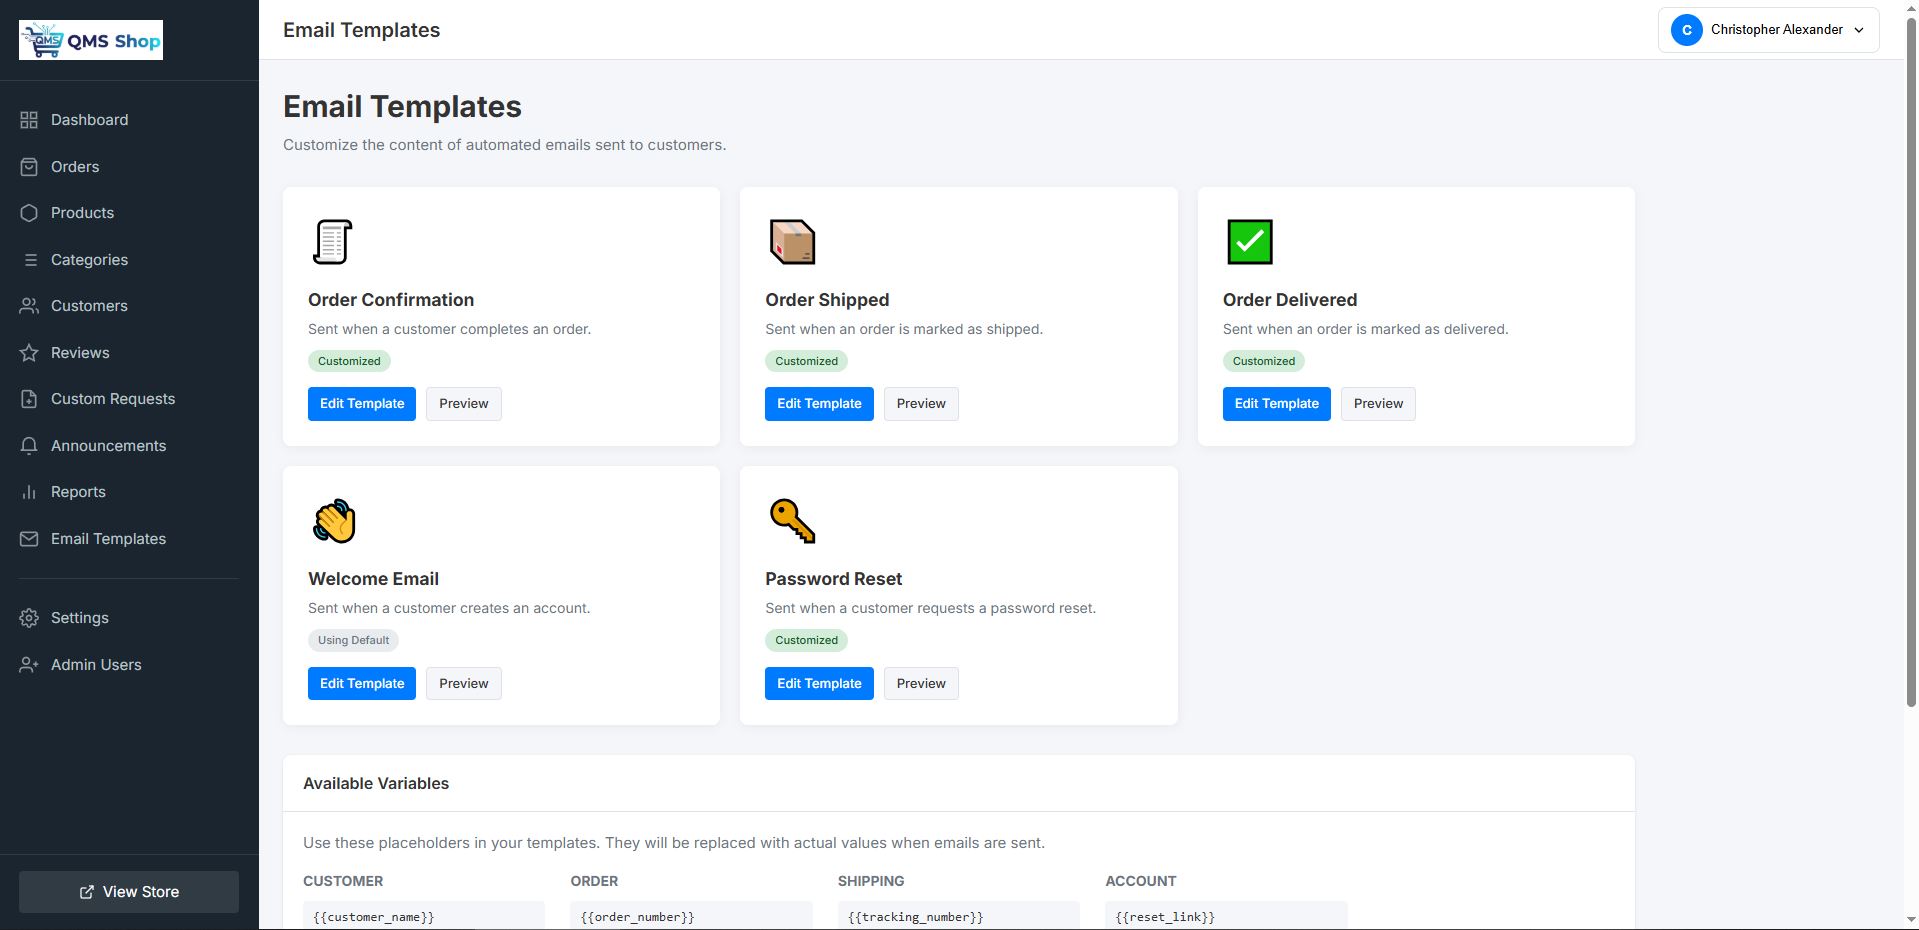1919x930 pixels.
Task: Open Admin Users page
Action: (96, 665)
